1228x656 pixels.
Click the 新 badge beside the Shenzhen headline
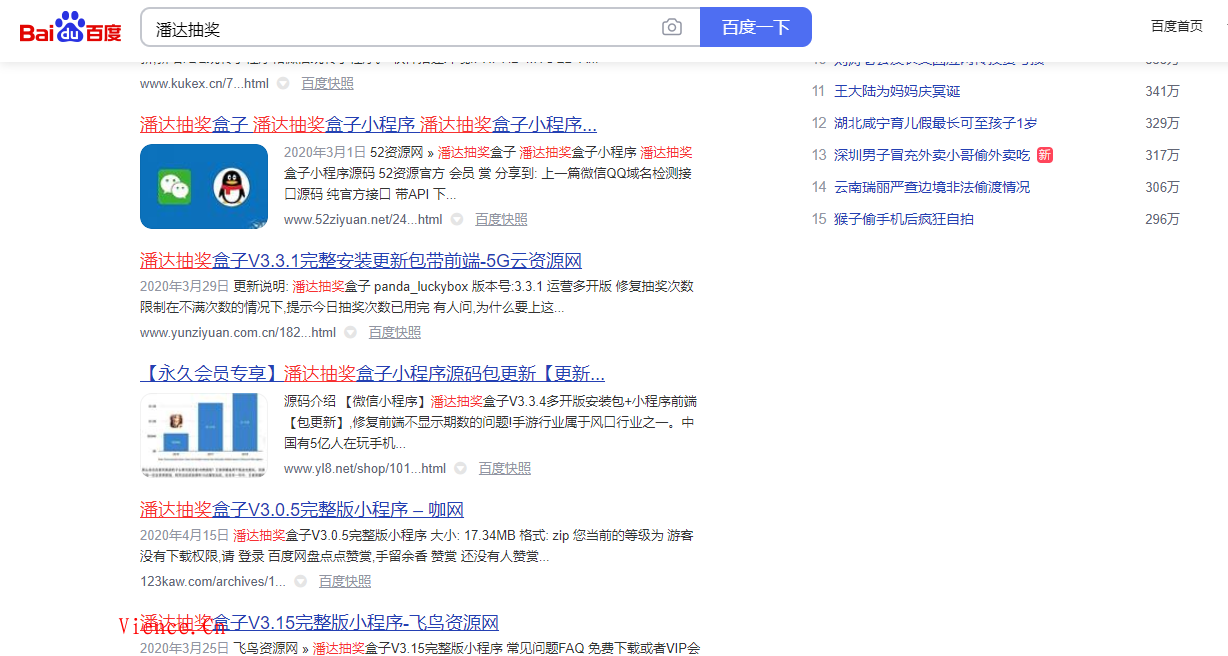[x=1044, y=155]
